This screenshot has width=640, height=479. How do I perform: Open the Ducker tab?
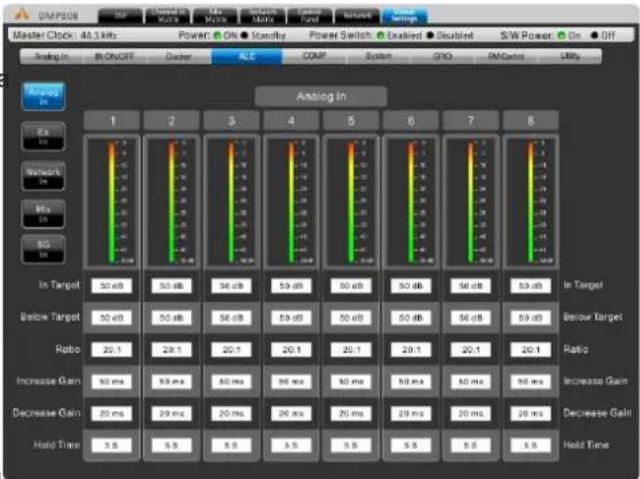pos(179,56)
